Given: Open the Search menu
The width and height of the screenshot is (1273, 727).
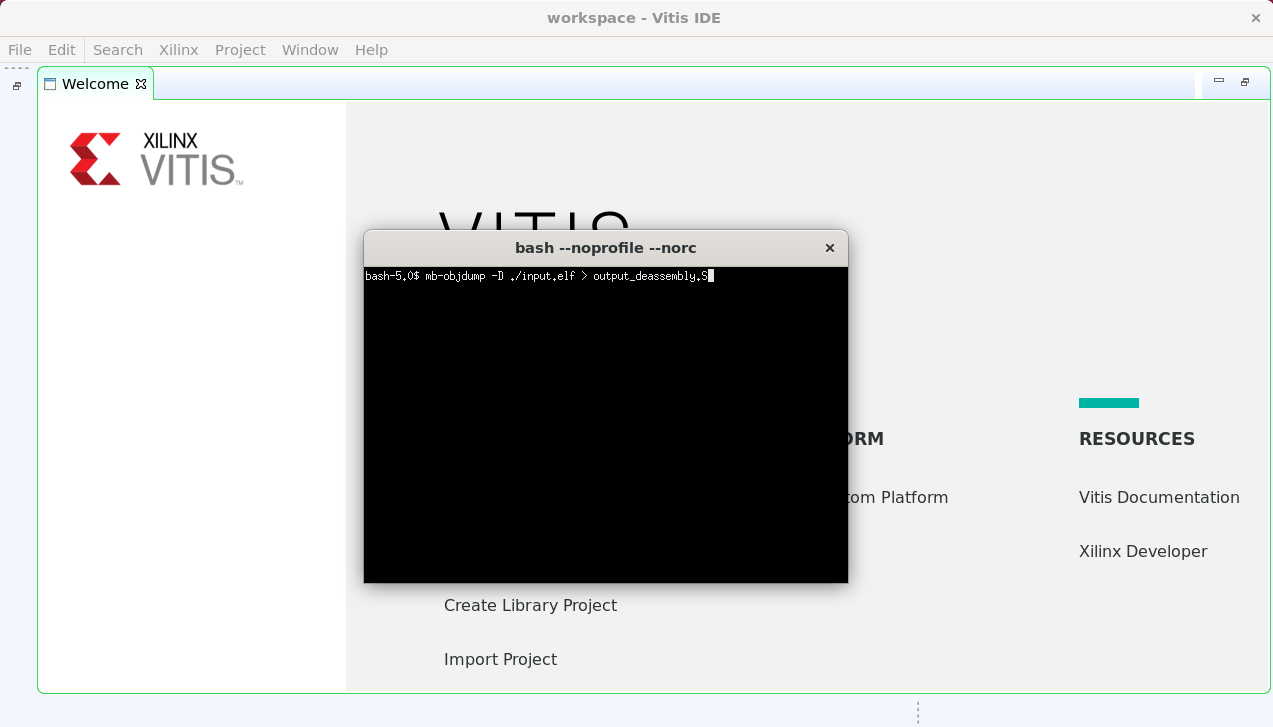Looking at the screenshot, I should 117,49.
